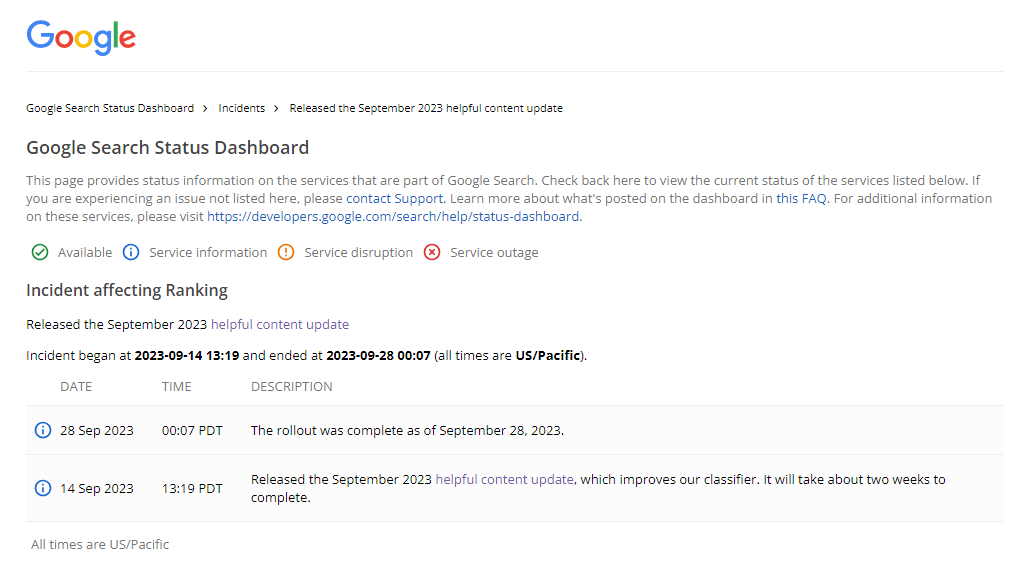Go to the Incidents breadcrumb
1014x564 pixels.
coord(241,108)
